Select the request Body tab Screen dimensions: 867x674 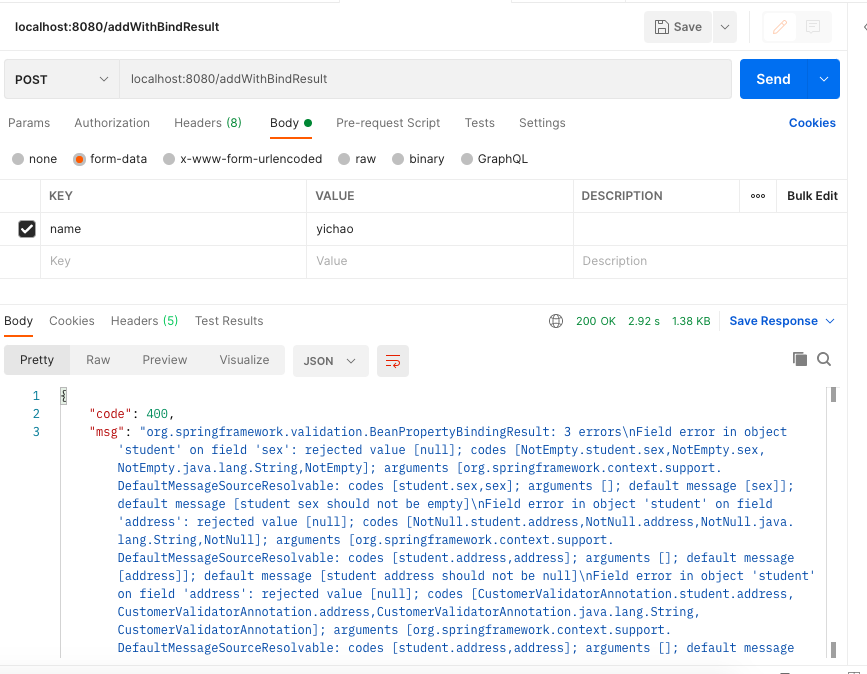(291, 123)
